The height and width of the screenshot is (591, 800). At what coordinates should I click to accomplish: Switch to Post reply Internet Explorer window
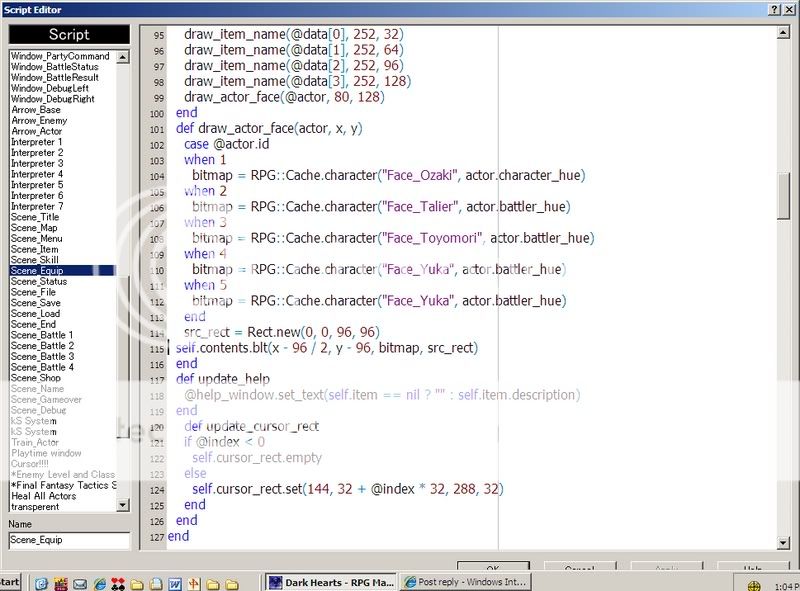pyautogui.click(x=465, y=582)
